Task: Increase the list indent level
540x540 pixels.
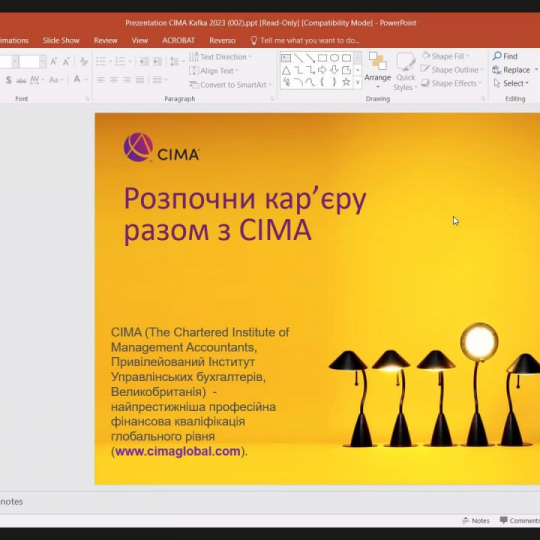Action: 157,62
